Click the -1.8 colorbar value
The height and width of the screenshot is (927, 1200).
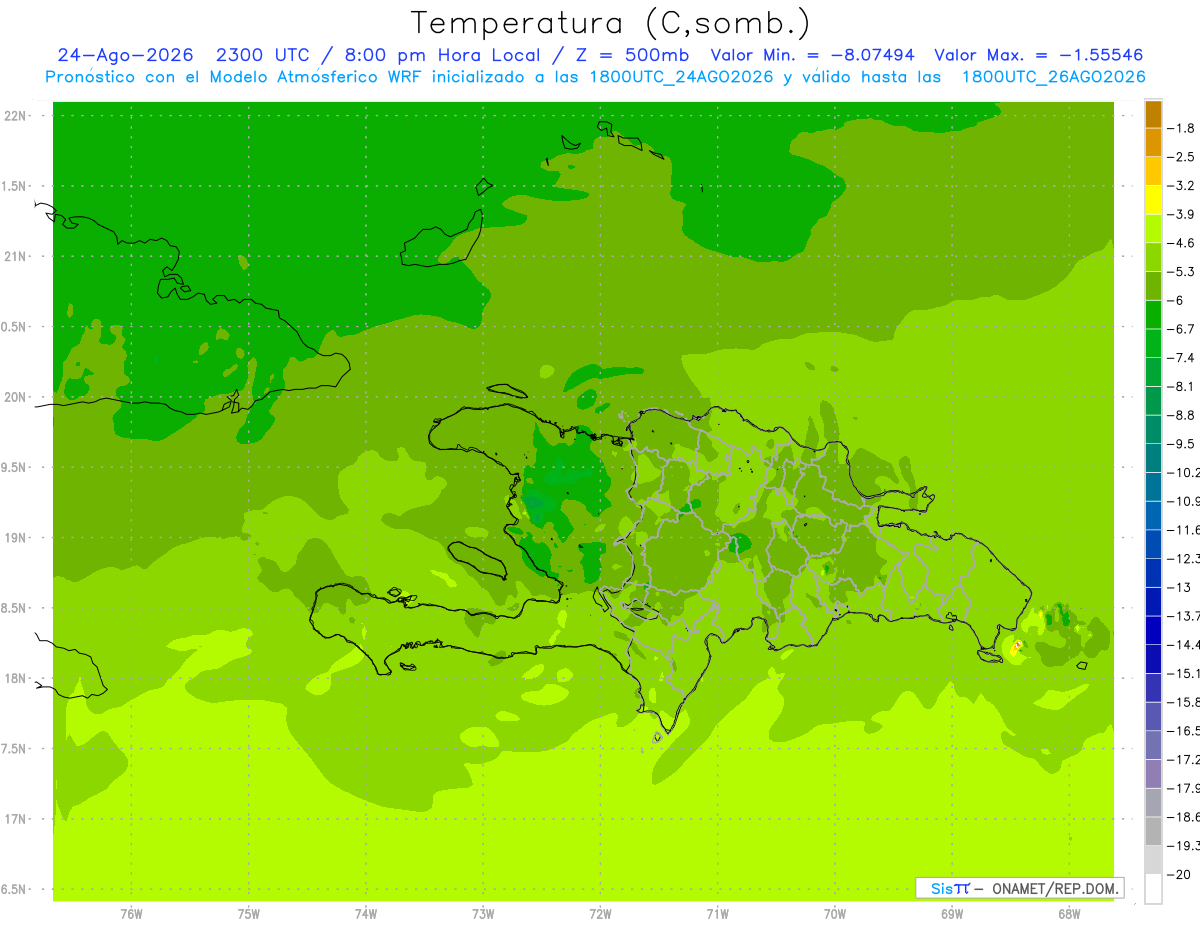tap(1181, 128)
